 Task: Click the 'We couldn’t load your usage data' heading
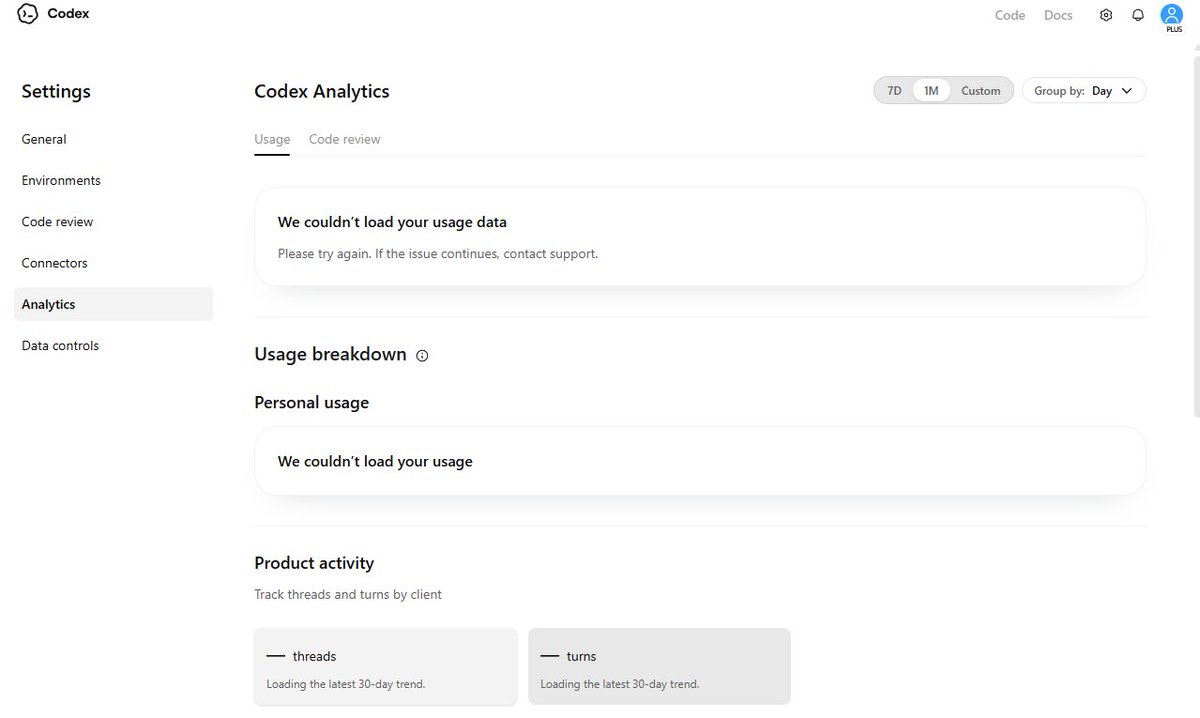point(392,222)
